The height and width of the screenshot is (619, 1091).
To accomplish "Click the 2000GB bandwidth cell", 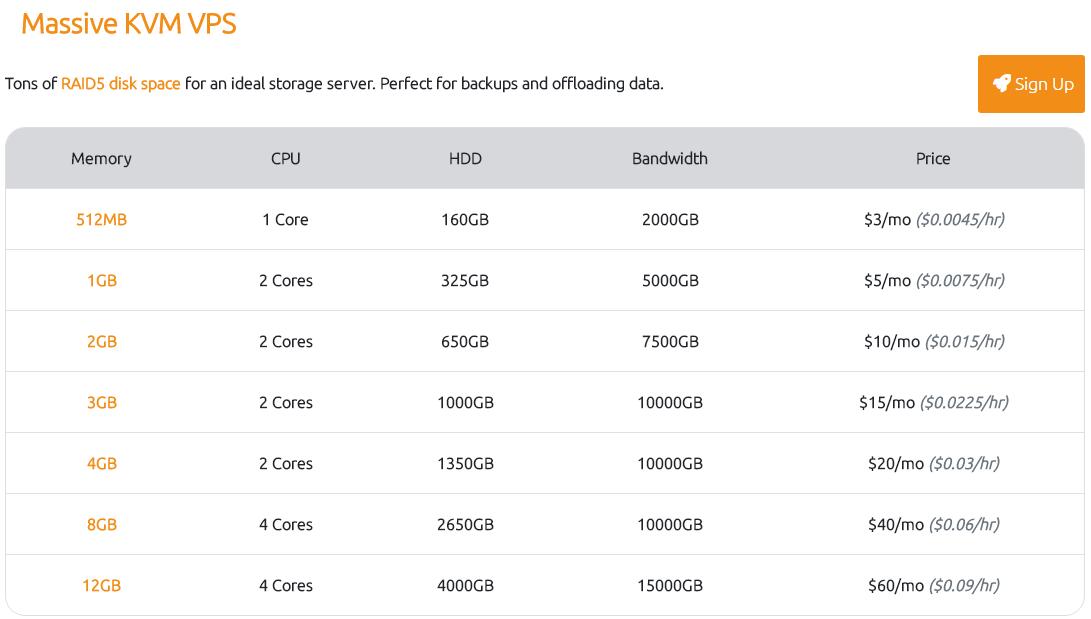I will 669,220.
